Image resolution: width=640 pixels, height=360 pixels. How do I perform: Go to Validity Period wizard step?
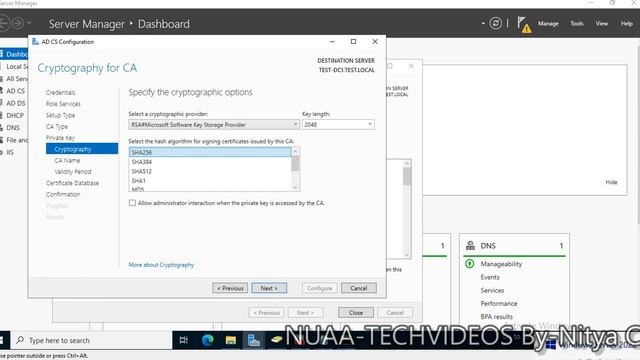click(73, 171)
